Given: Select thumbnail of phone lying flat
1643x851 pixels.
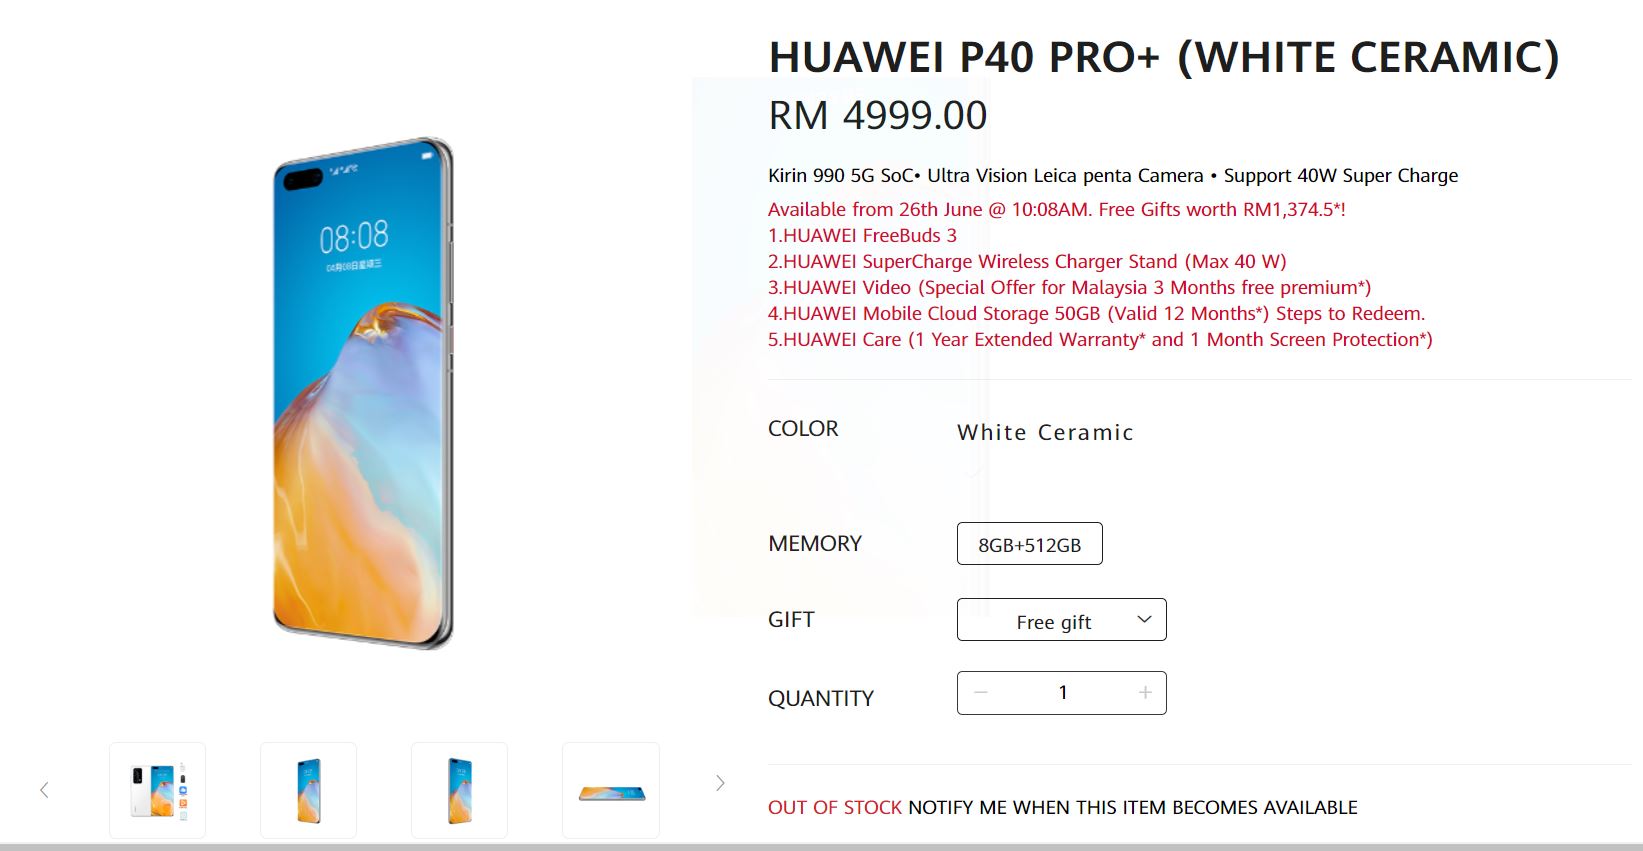Looking at the screenshot, I should click(x=611, y=790).
